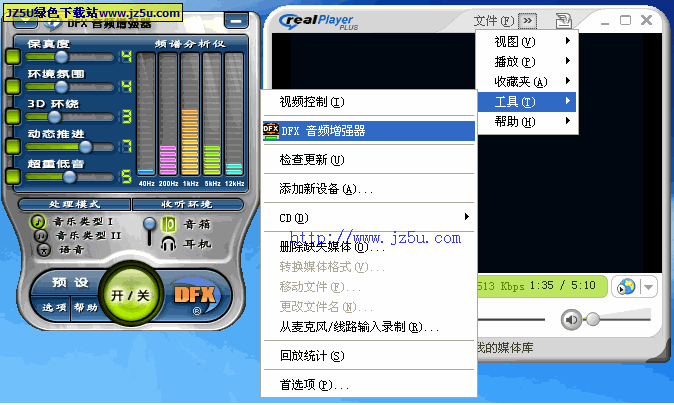Select 音乐类型 I processing mode
Viewport: 674px width, 405px height.
(x=38, y=222)
